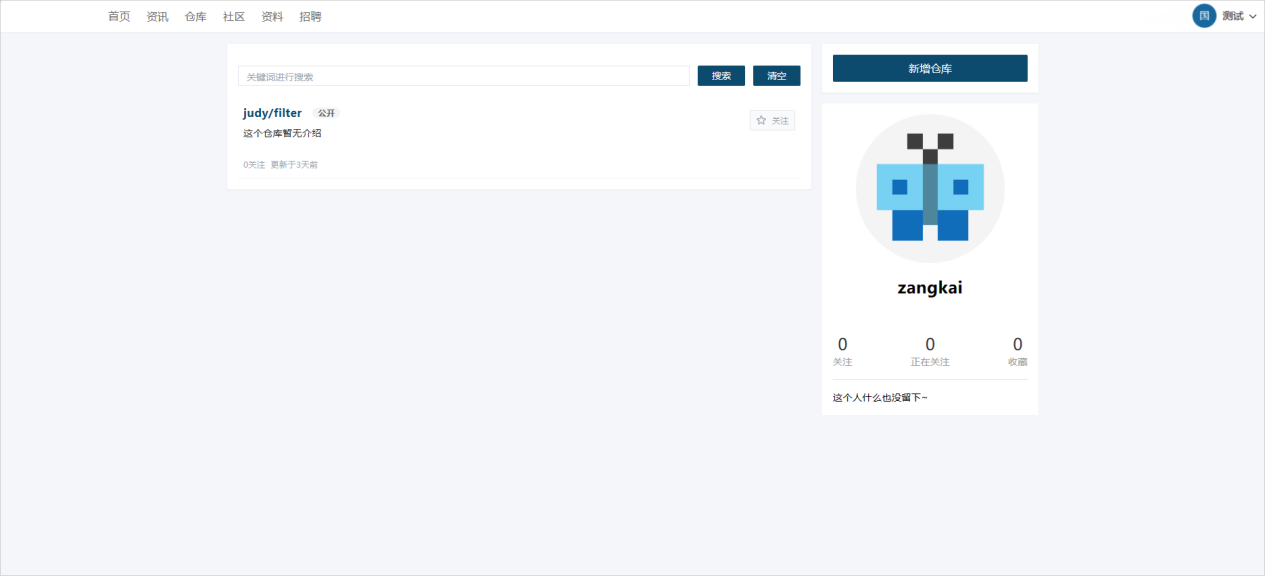This screenshot has height=576, width=1265.
Task: Click the zangkai username heading
Action: tap(930, 288)
